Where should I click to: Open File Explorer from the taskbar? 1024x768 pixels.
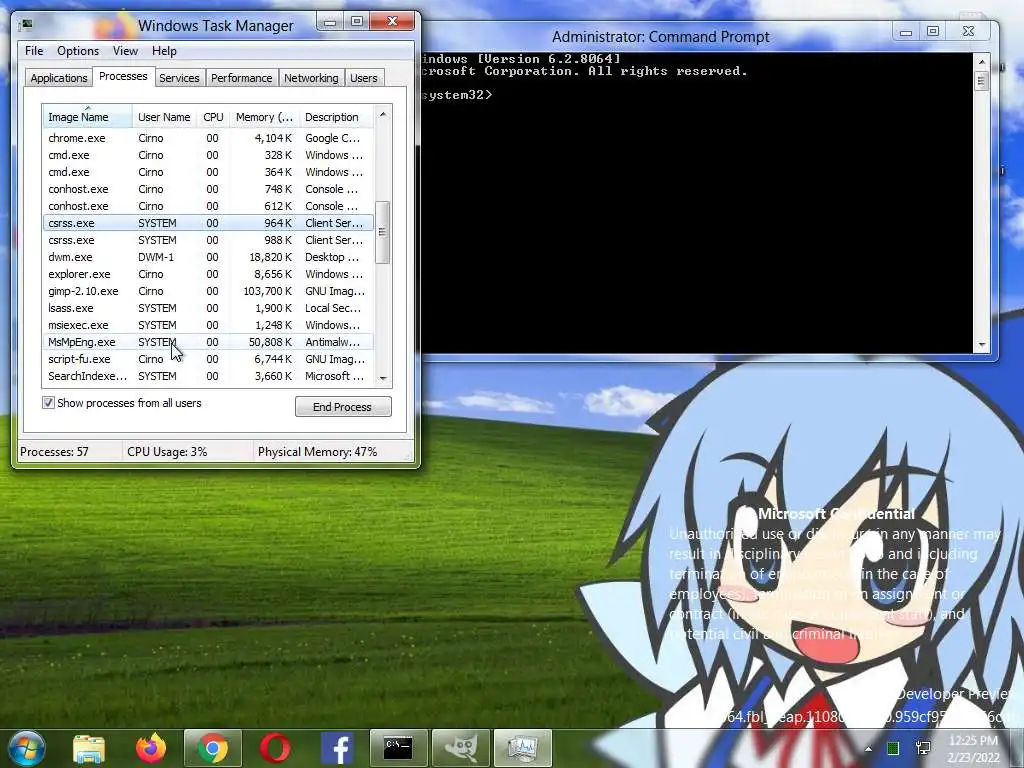point(89,748)
